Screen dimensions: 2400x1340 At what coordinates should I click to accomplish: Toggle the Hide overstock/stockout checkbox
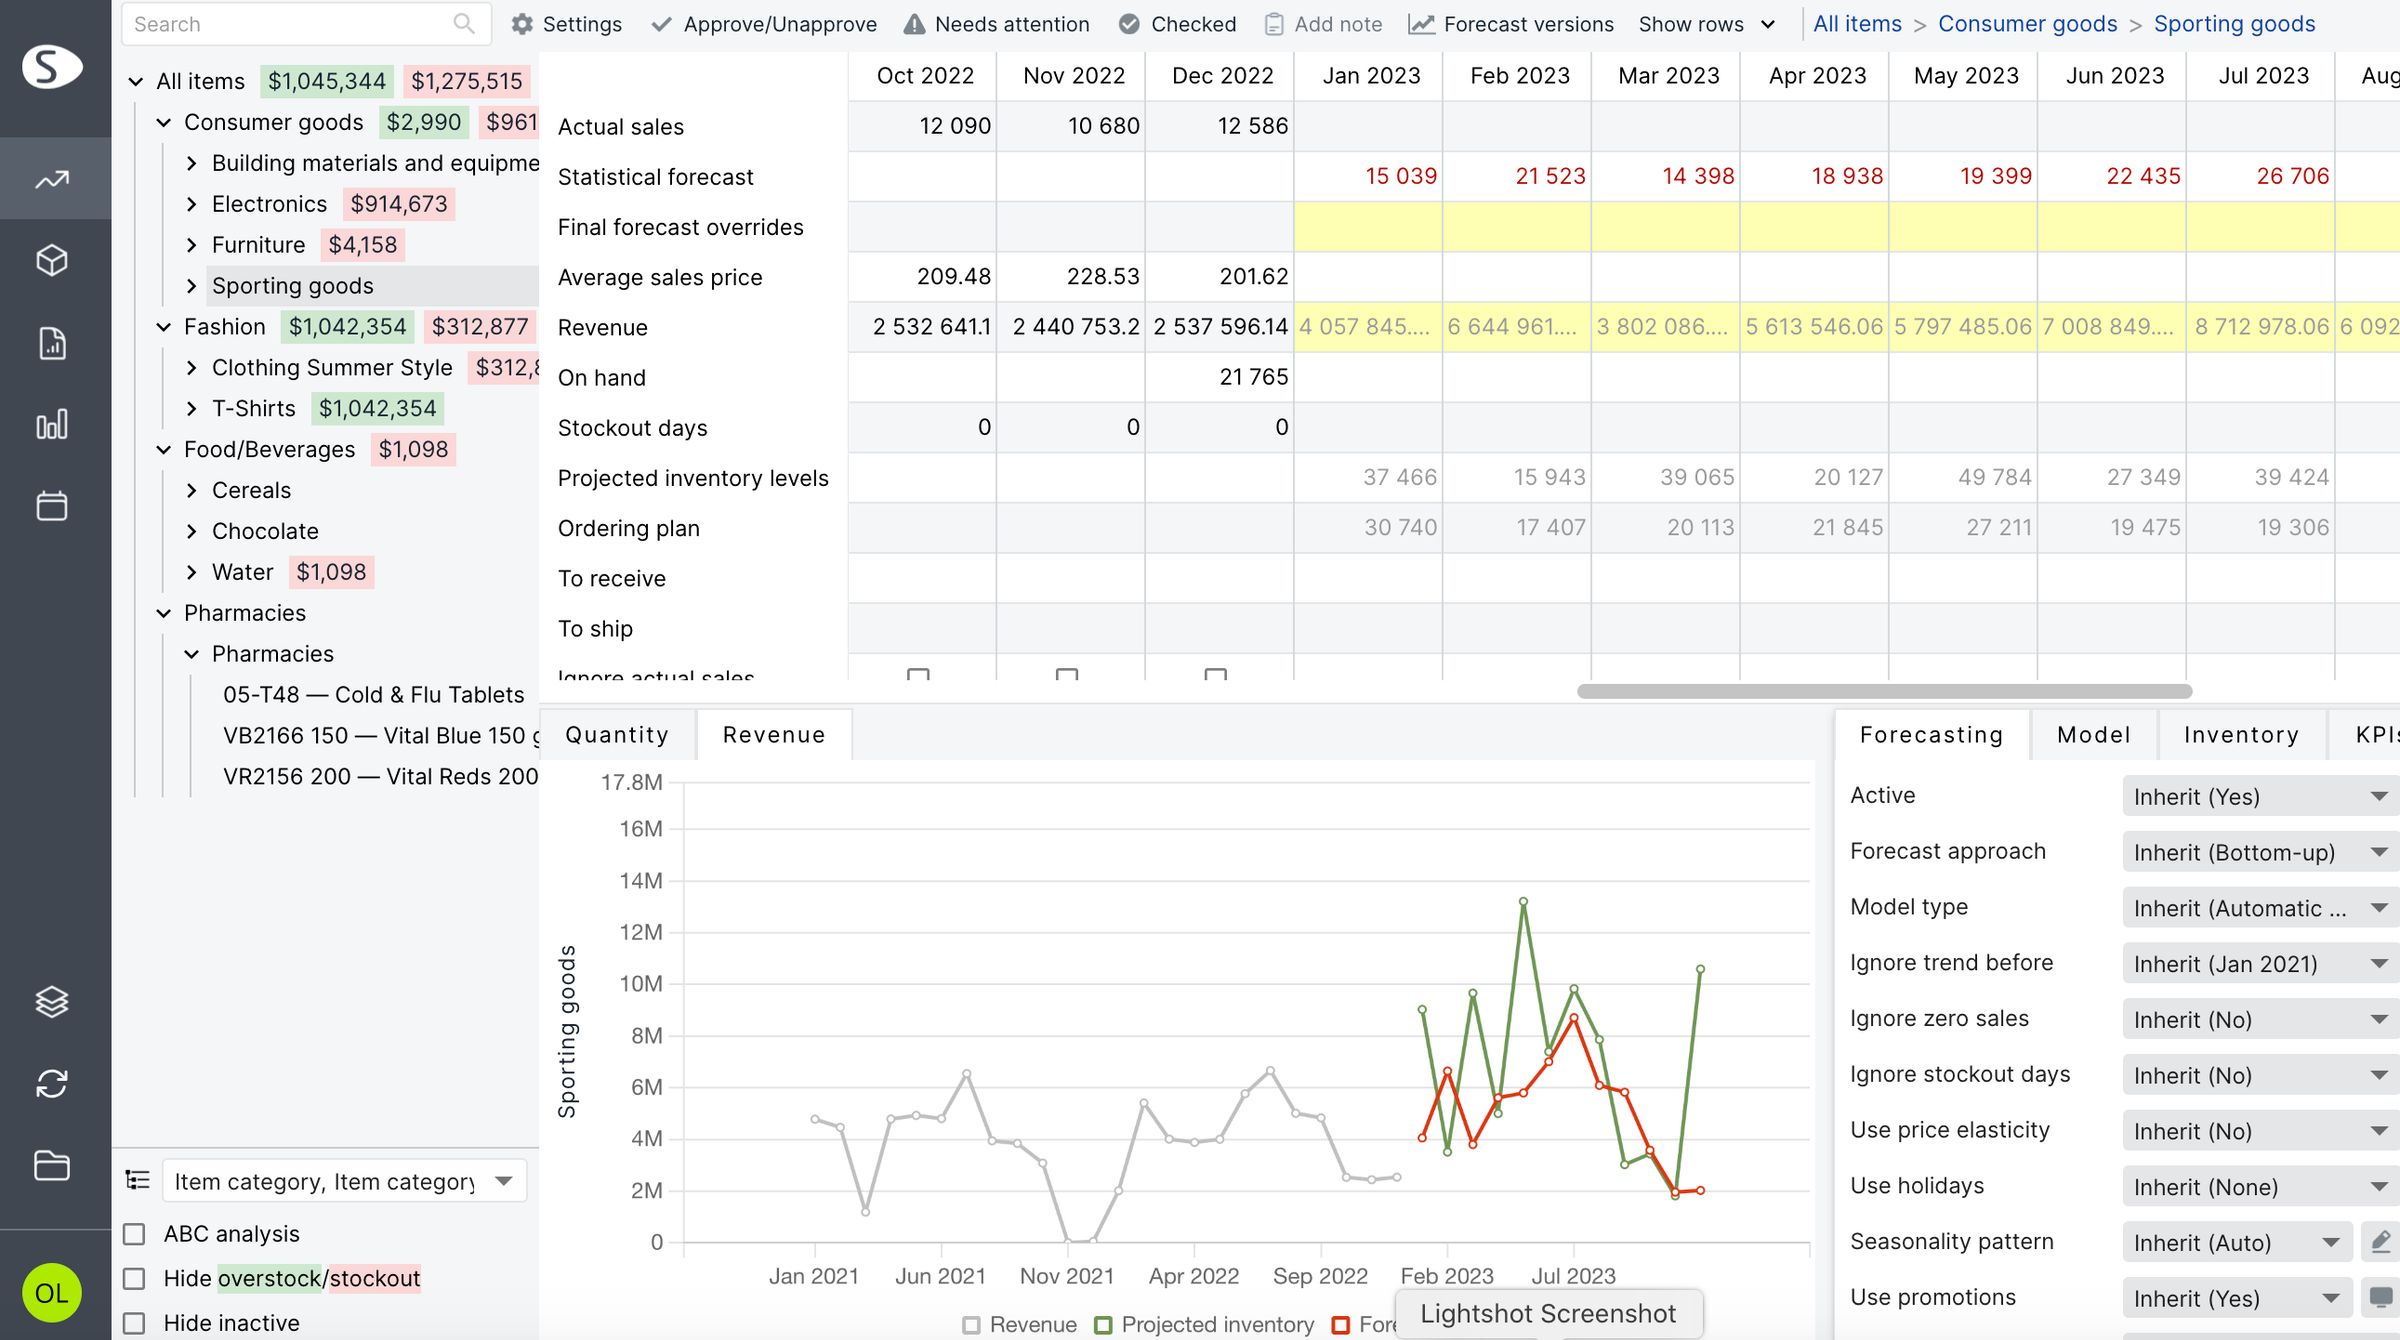(x=135, y=1278)
